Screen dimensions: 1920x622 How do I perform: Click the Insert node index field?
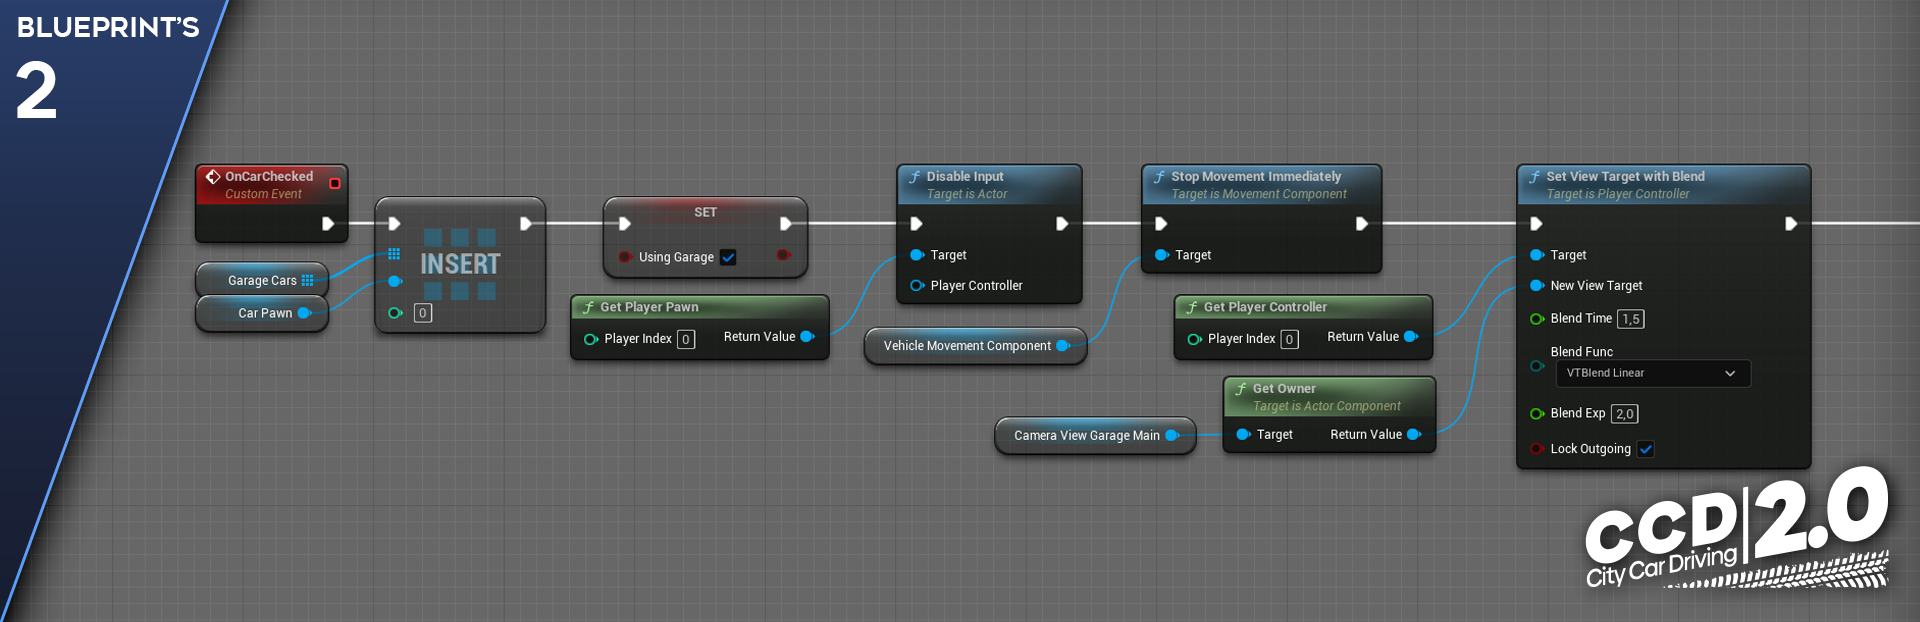click(x=423, y=313)
